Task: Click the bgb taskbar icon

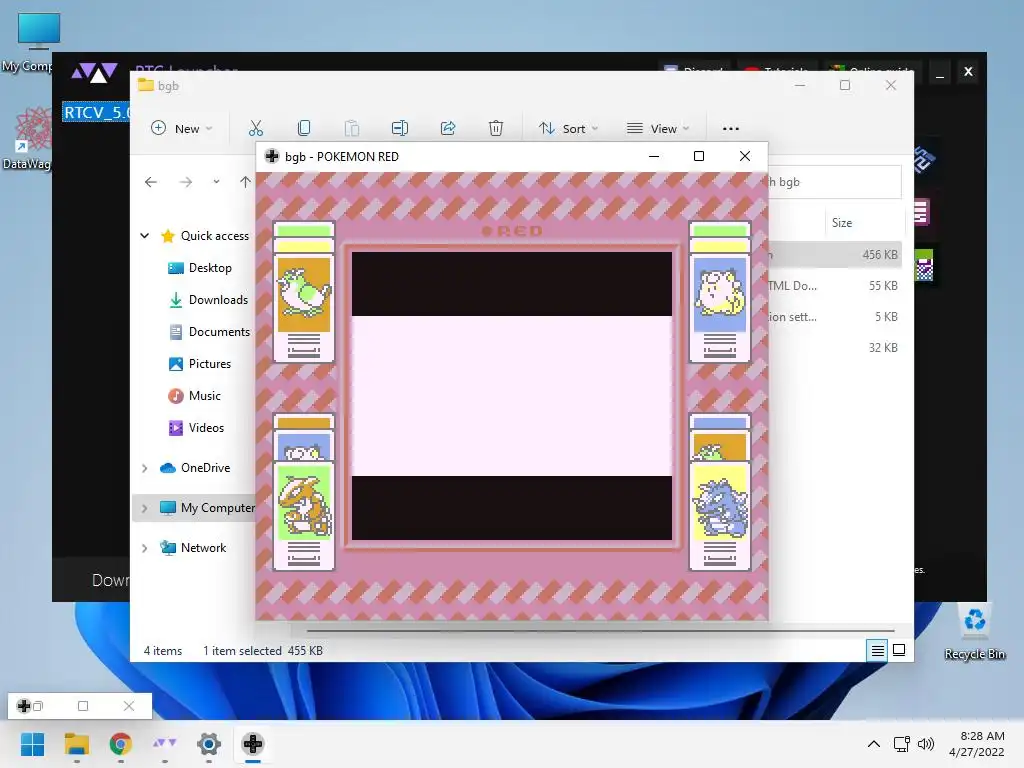Action: 253,744
